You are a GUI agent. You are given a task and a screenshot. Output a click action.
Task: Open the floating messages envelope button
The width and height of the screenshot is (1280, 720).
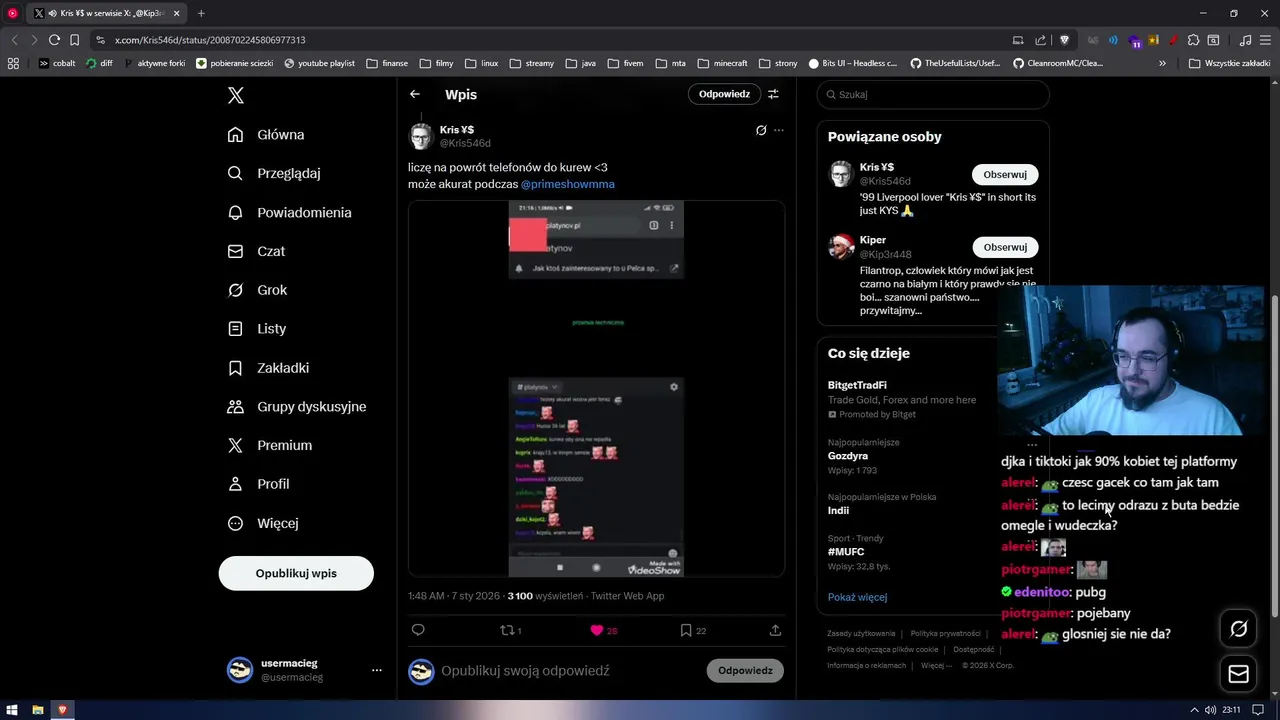(x=1238, y=674)
